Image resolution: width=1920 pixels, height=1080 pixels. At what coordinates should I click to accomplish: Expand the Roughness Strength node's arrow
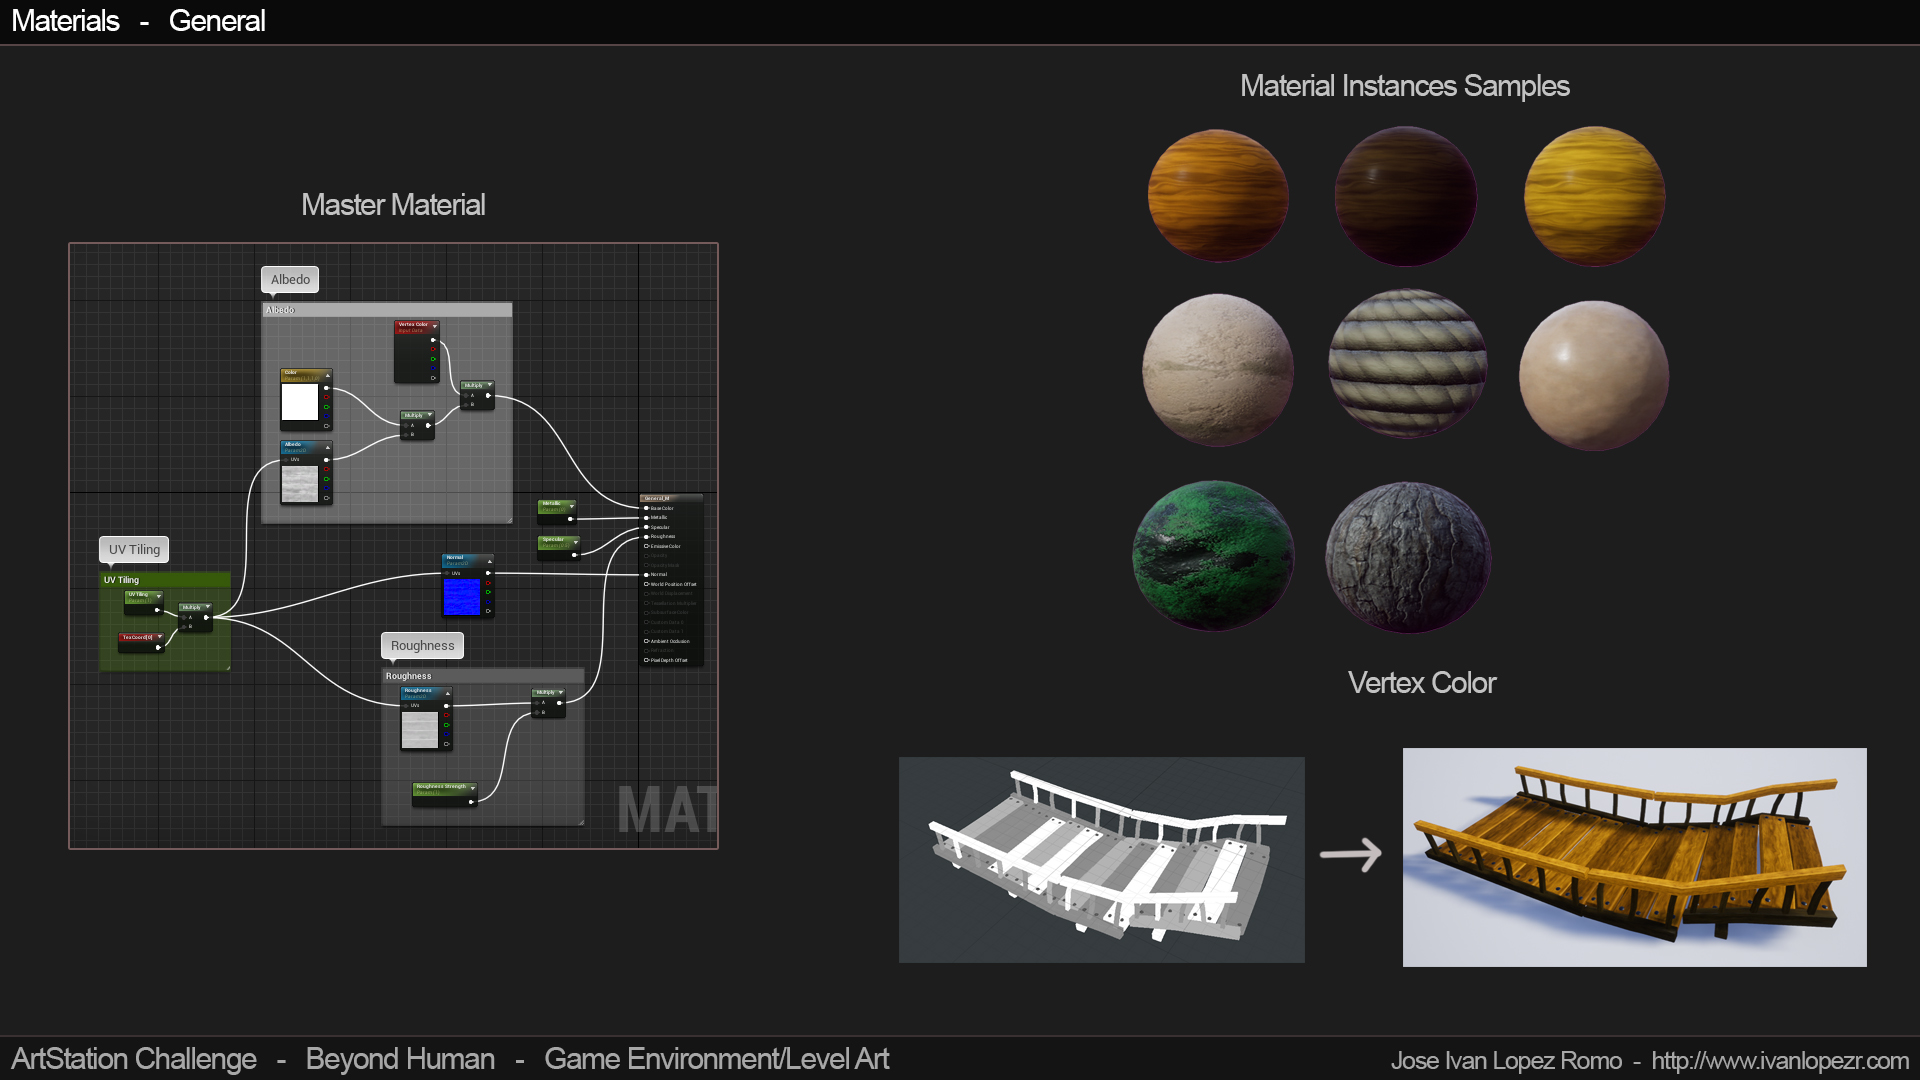click(472, 789)
